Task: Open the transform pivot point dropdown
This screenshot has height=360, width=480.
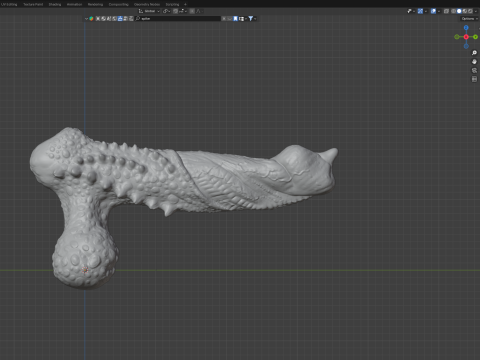Action: tap(166, 11)
